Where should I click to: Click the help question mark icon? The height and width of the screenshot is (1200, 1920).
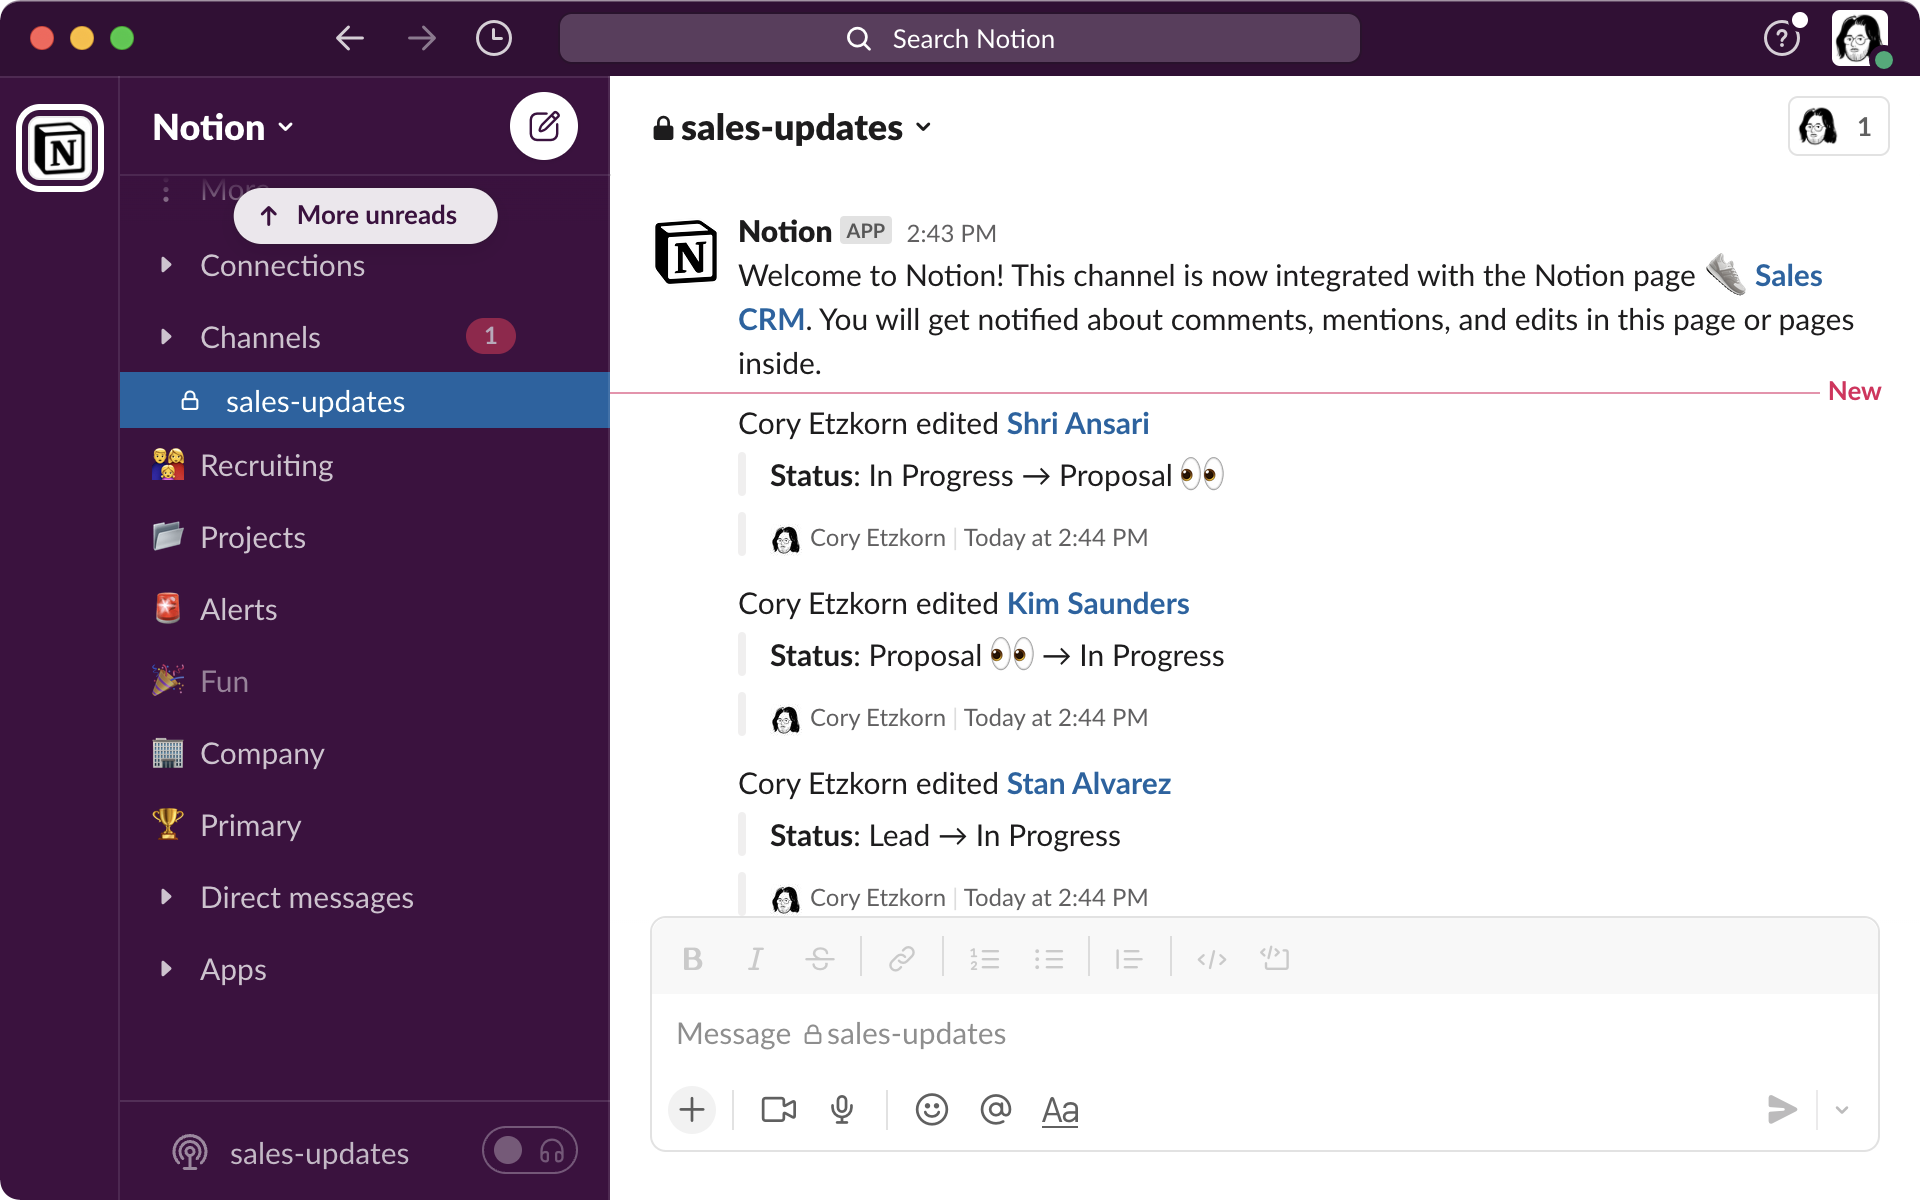point(1781,39)
